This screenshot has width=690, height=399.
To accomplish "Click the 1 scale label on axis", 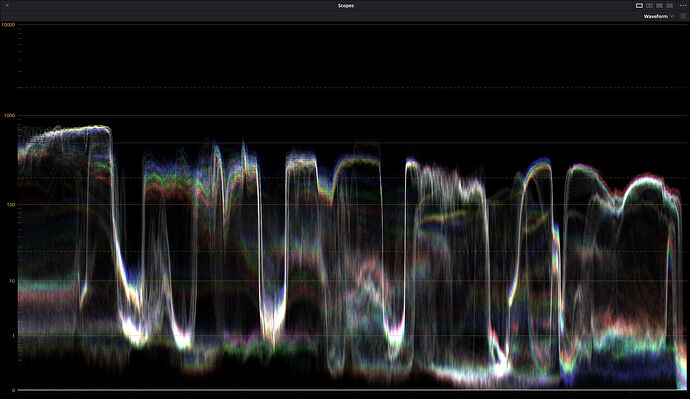I will [x=14, y=336].
